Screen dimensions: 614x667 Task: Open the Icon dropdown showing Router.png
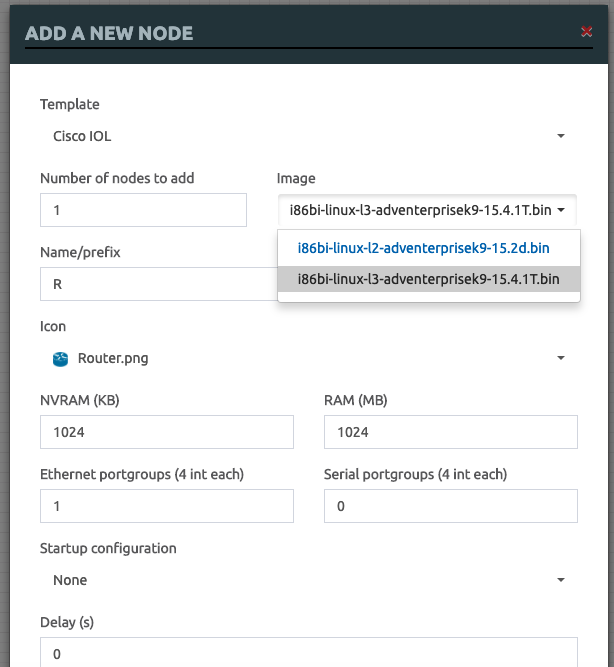click(308, 358)
